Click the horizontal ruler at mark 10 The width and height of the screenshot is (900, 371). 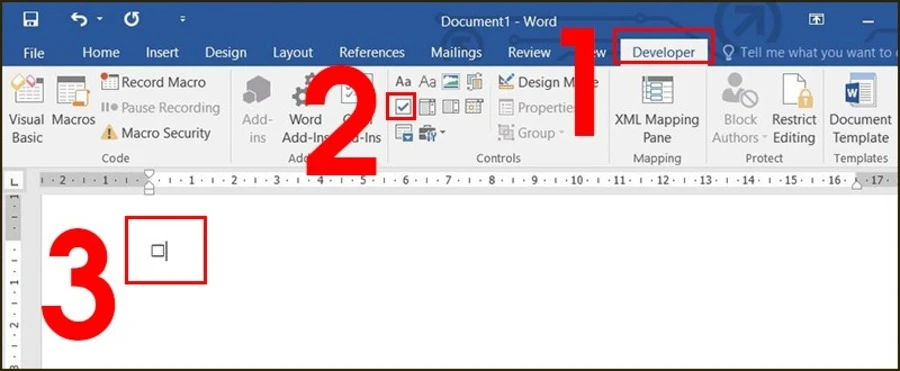[576, 180]
